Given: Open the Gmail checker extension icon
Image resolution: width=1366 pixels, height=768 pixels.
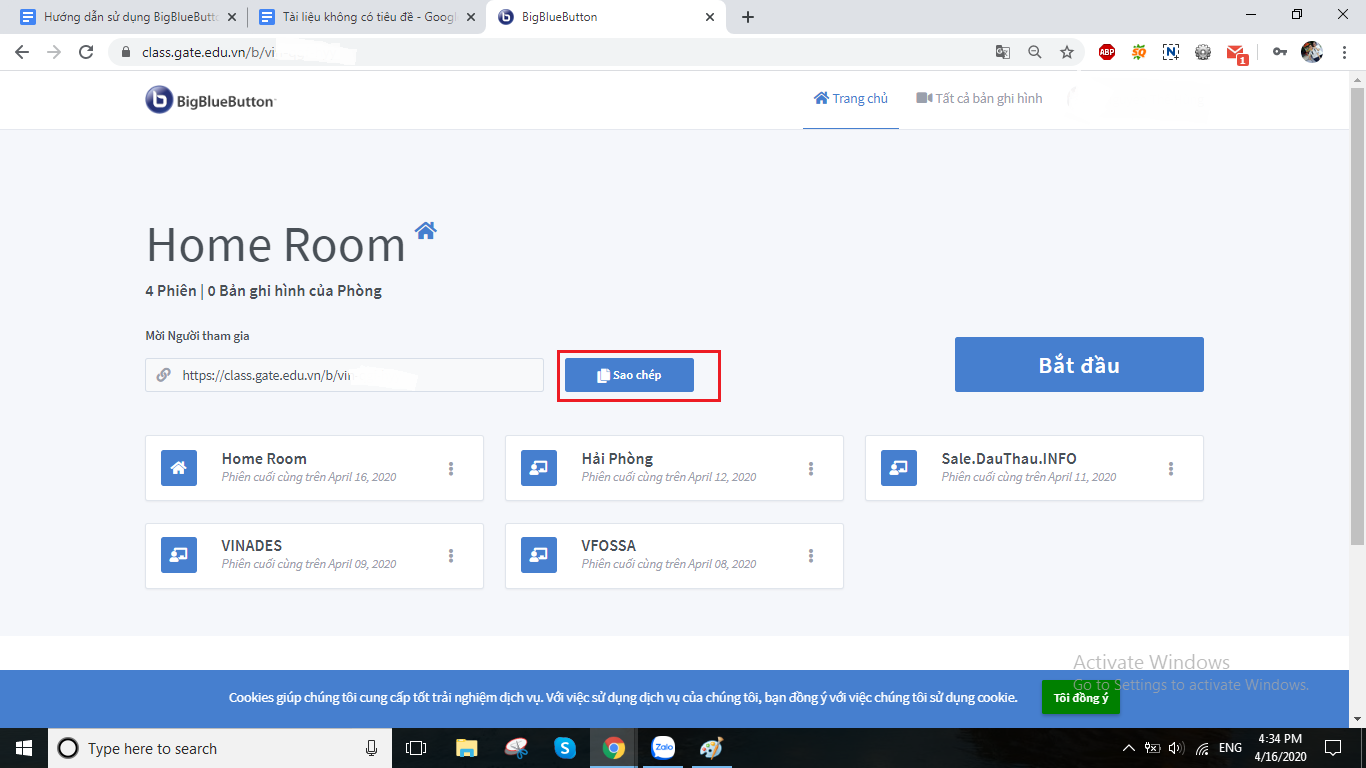Looking at the screenshot, I should [x=1236, y=53].
